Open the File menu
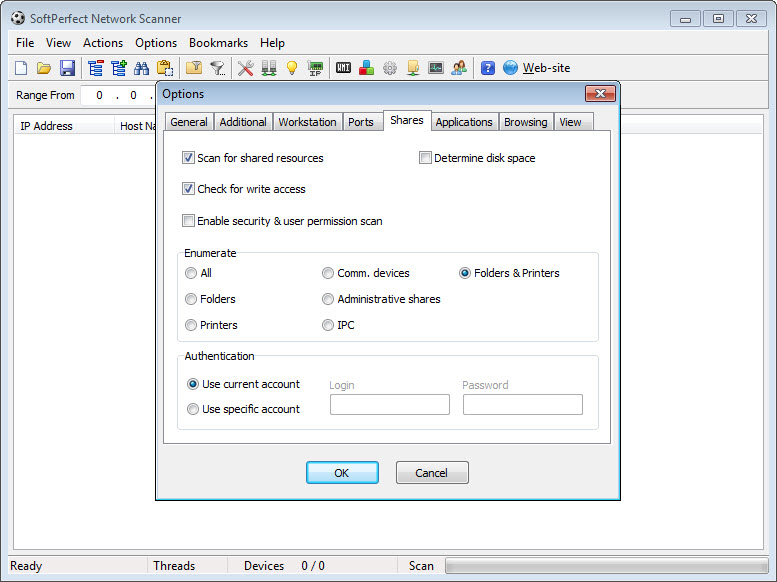This screenshot has width=777, height=582. pos(25,43)
